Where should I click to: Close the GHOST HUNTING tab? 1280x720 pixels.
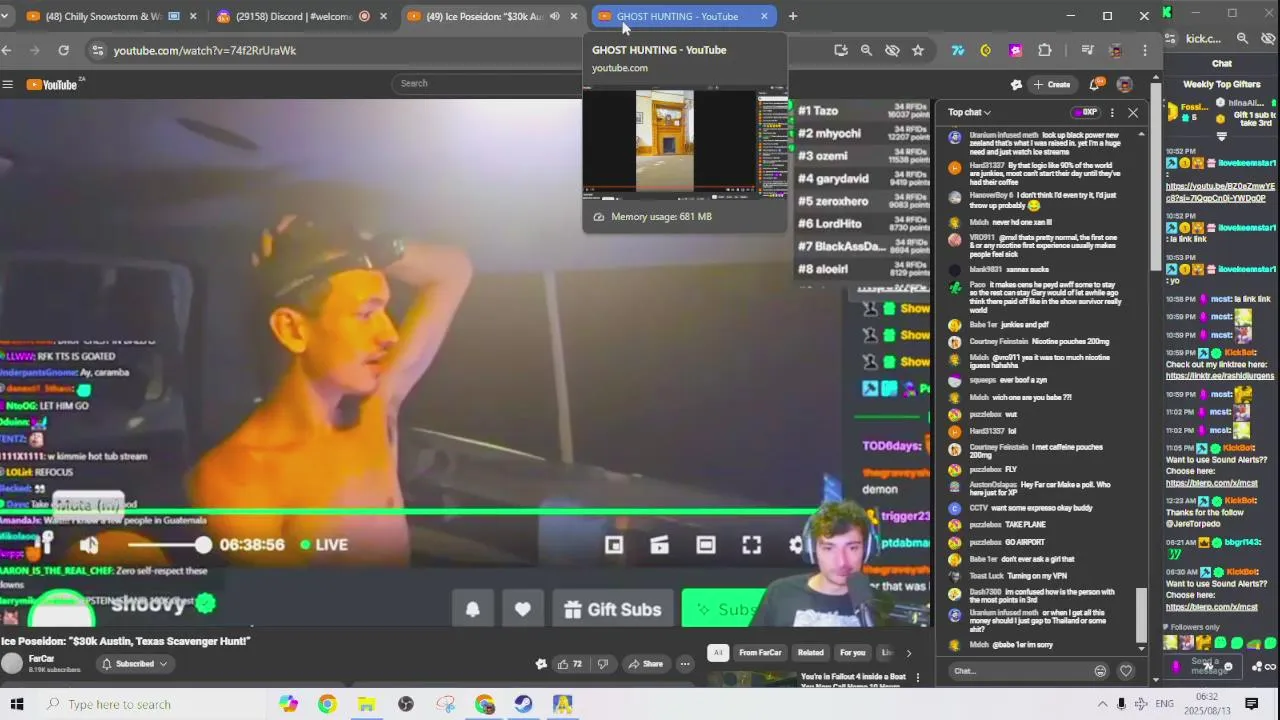point(764,16)
